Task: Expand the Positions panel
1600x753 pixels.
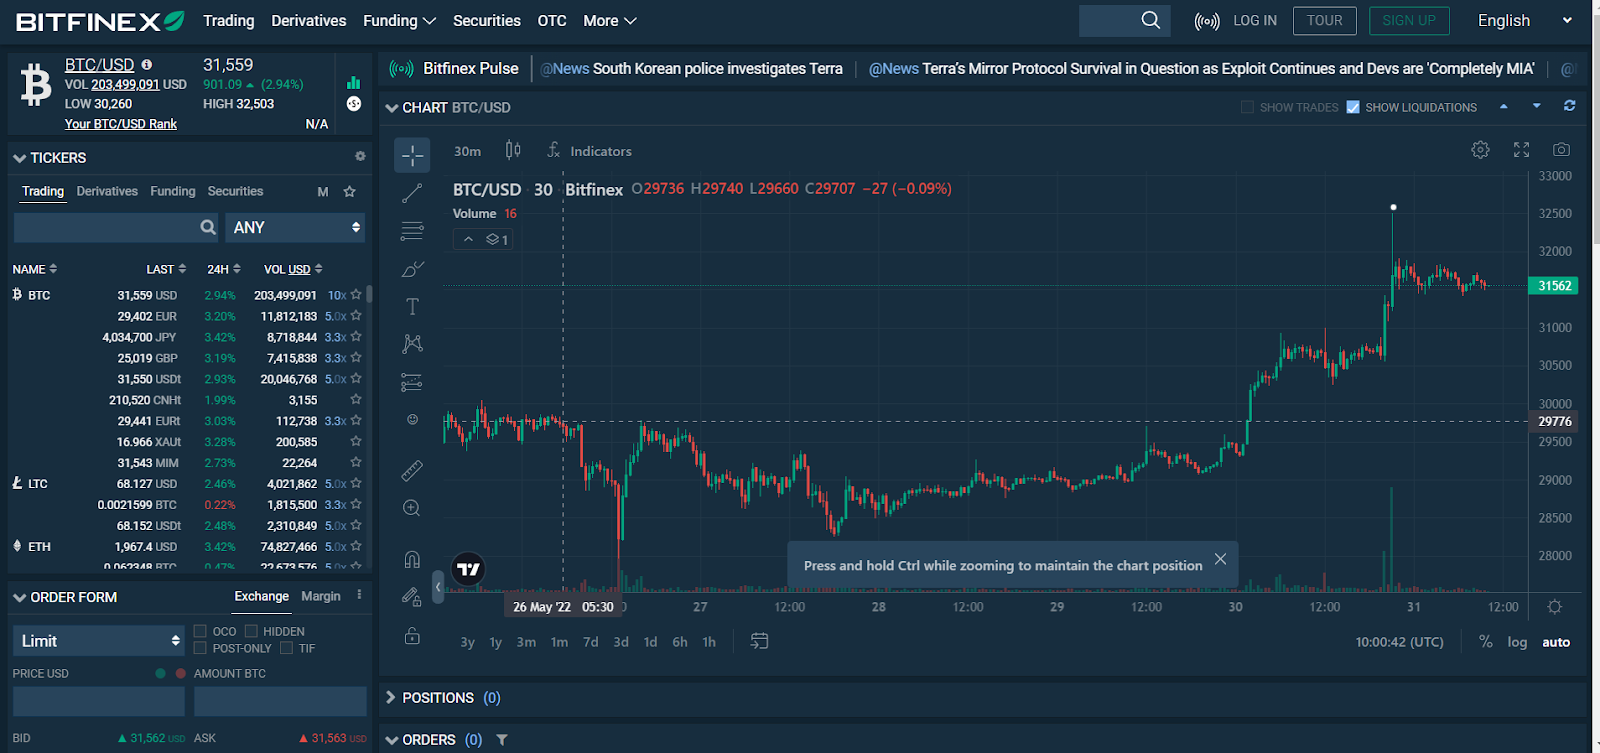Action: point(391,698)
